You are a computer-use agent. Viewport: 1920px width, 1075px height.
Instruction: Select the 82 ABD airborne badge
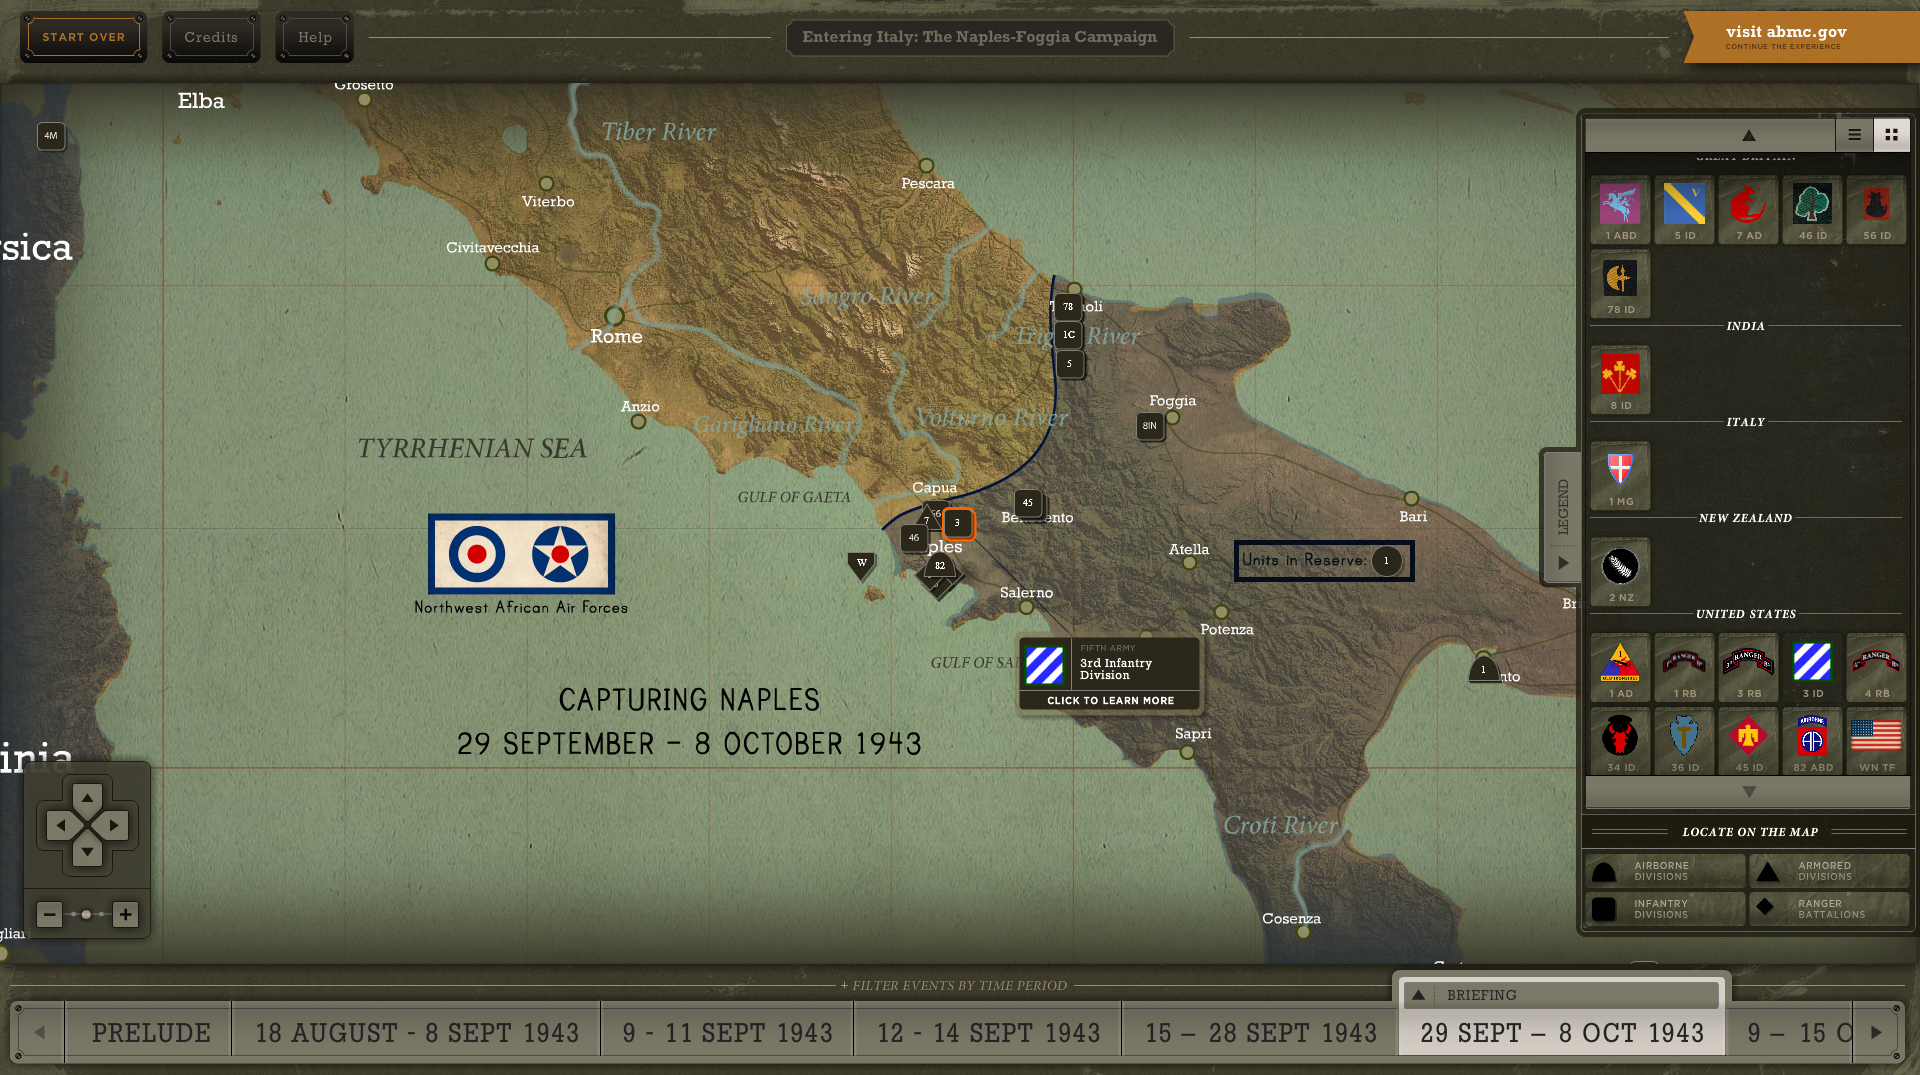1812,741
